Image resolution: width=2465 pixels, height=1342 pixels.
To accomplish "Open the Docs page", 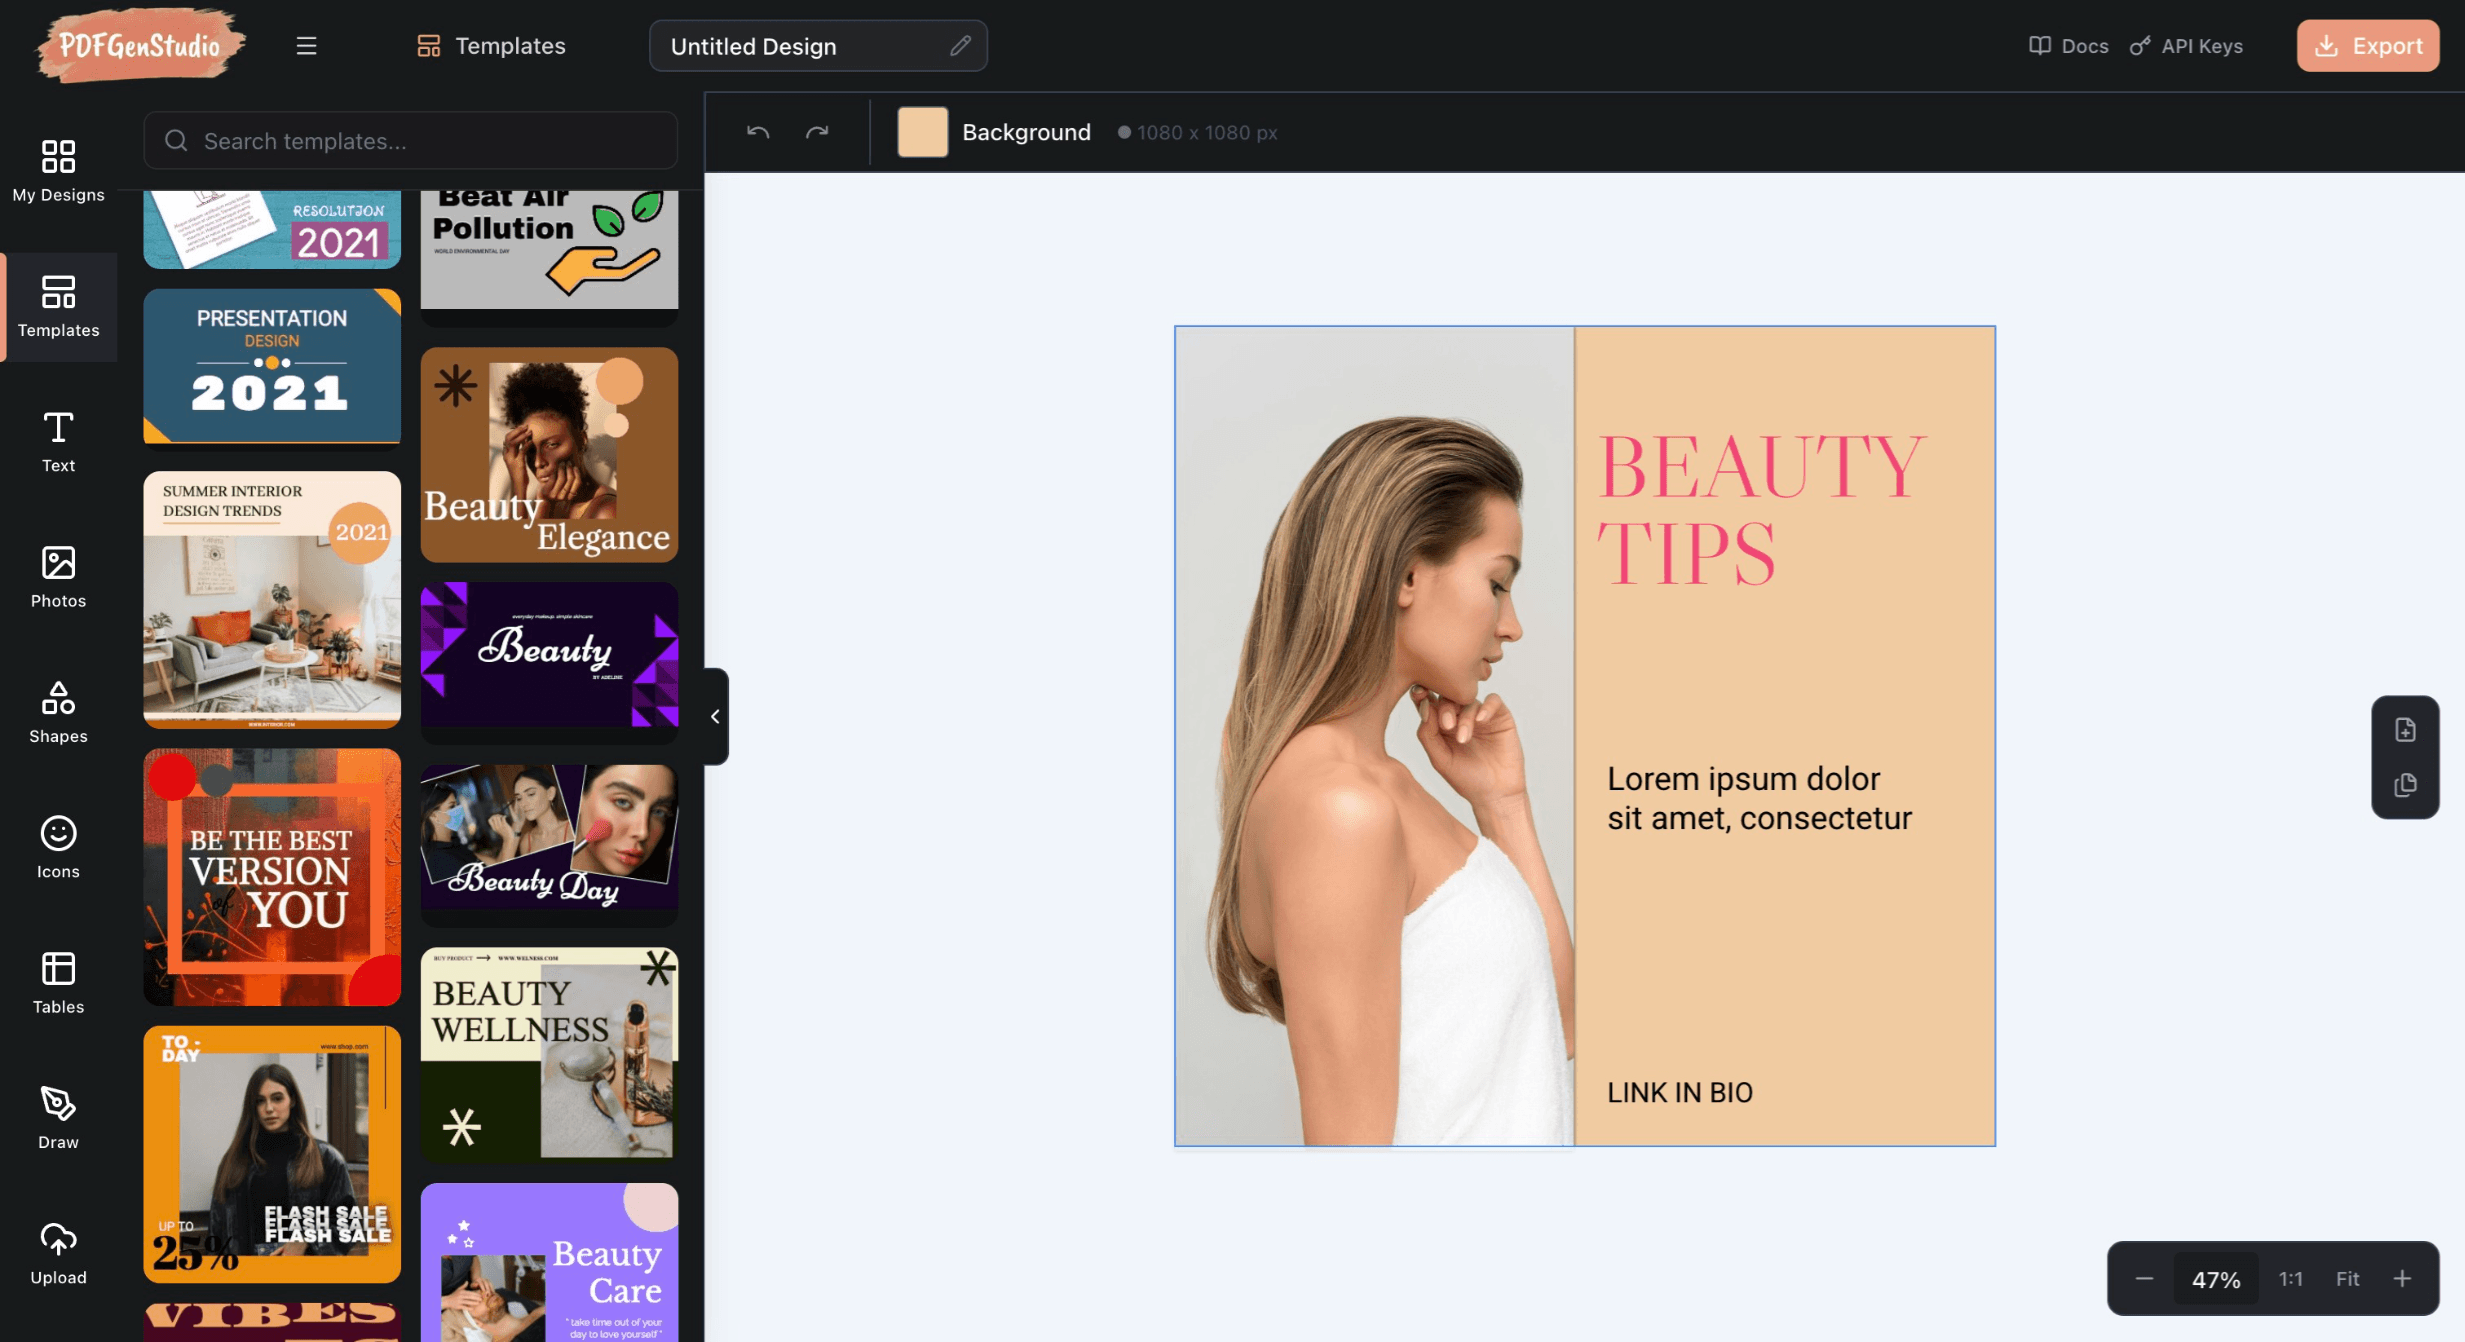I will pos(2068,45).
